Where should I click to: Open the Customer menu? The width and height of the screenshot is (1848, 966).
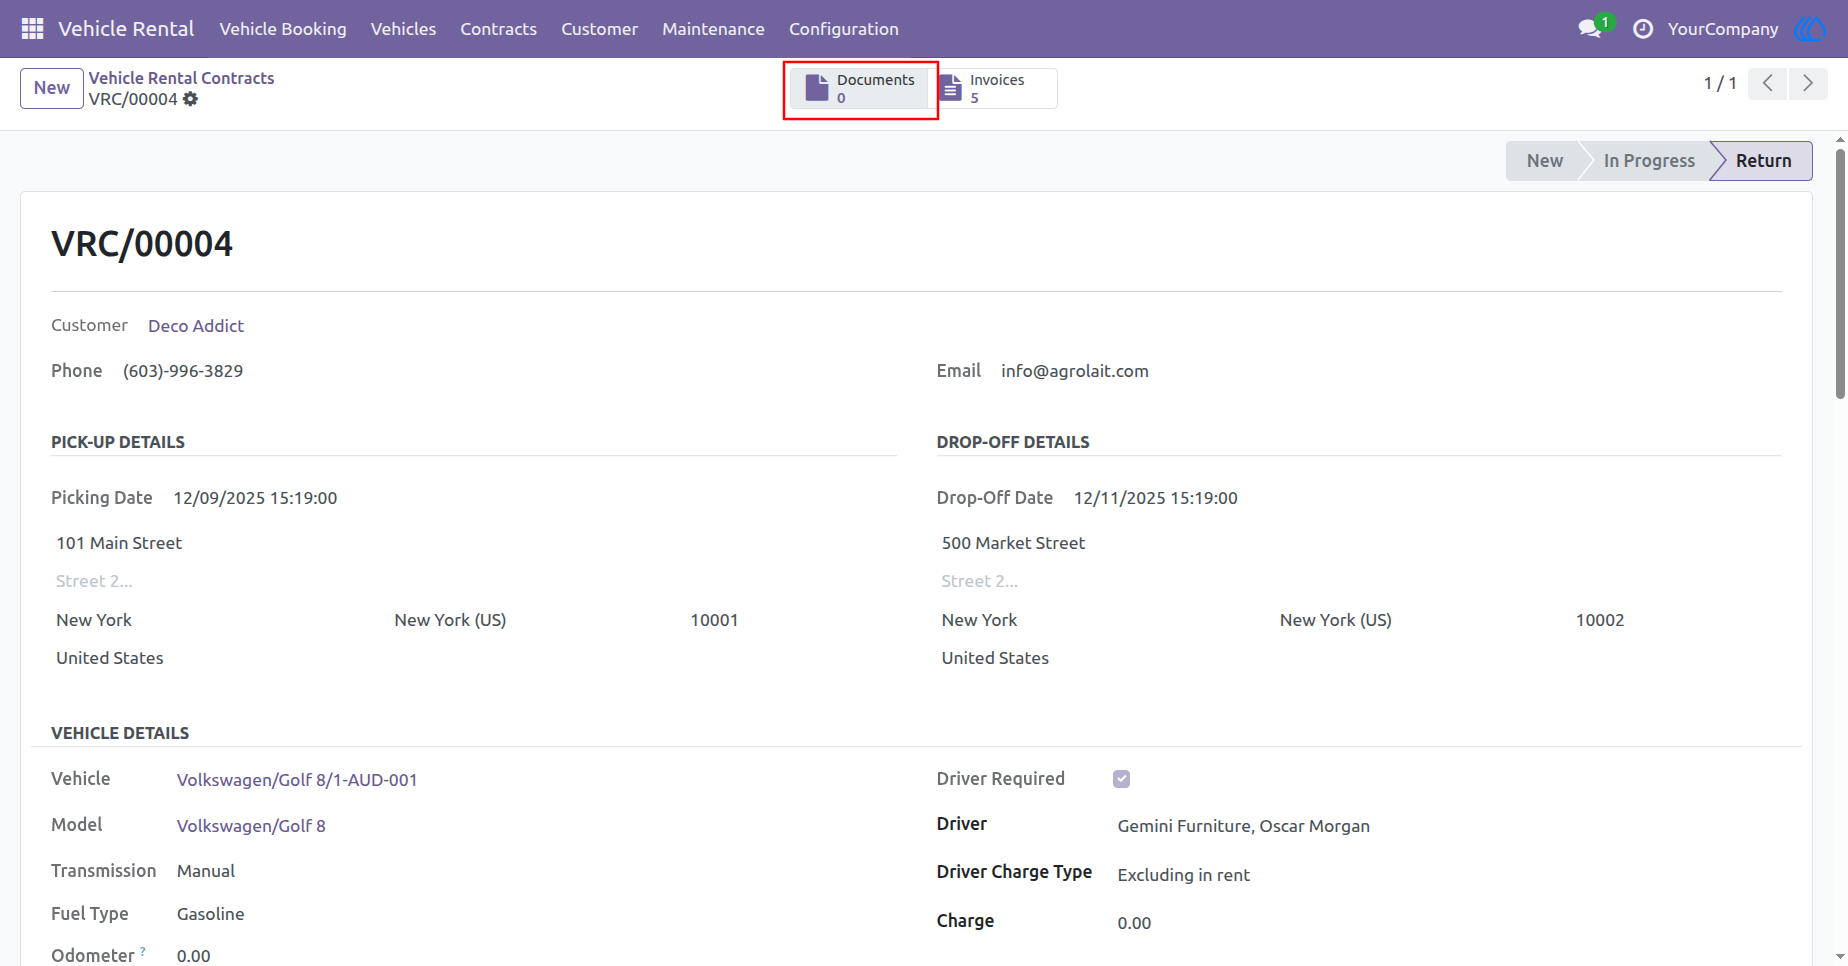(599, 29)
